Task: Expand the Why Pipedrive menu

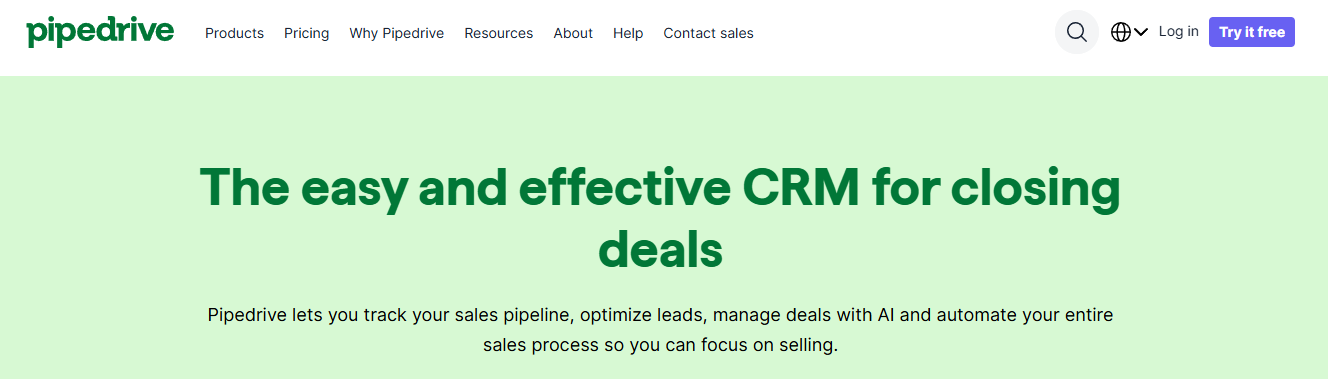Action: tap(396, 33)
